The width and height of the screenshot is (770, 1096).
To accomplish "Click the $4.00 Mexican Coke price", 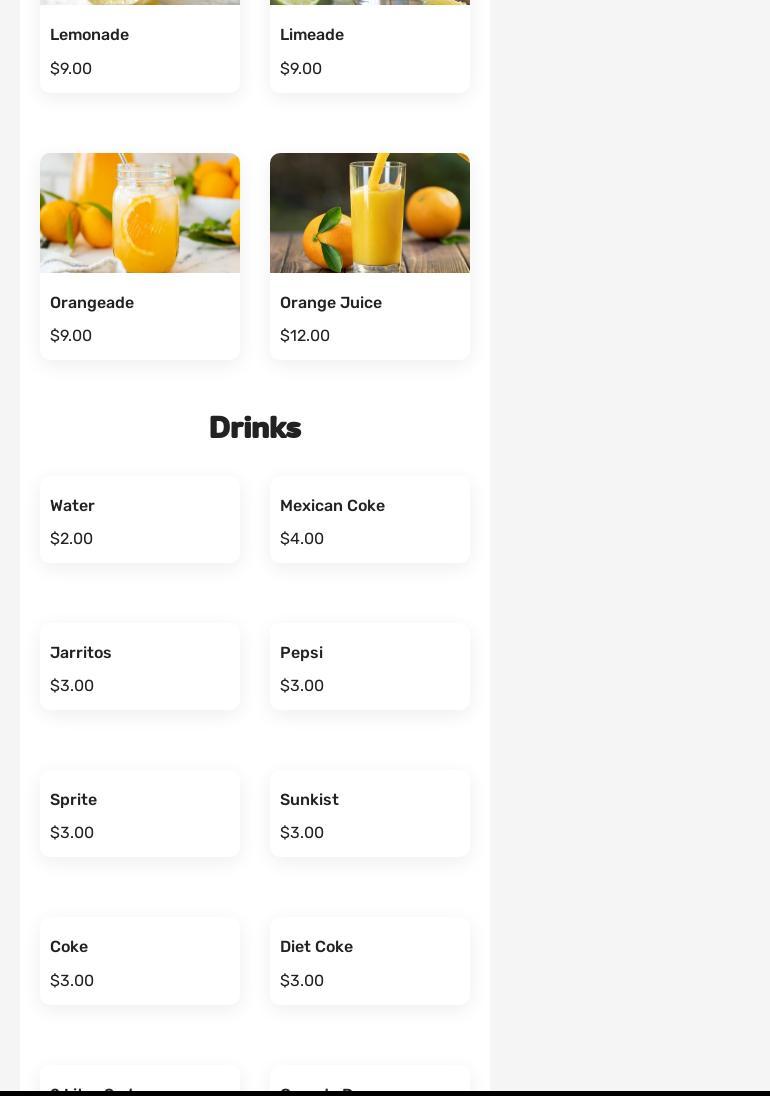I will click(302, 538).
